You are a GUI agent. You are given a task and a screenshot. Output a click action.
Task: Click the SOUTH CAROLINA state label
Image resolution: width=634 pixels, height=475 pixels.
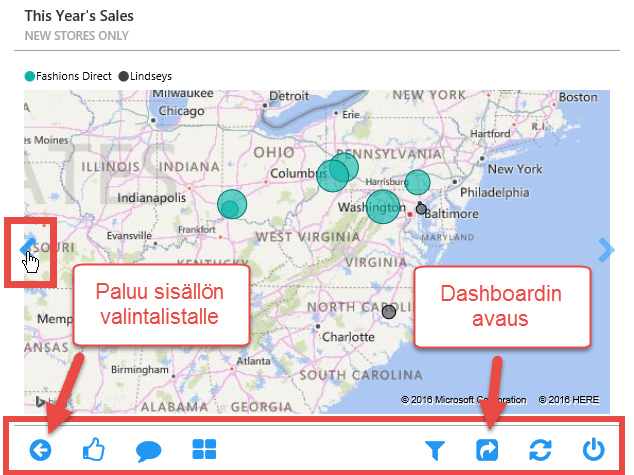(x=361, y=375)
